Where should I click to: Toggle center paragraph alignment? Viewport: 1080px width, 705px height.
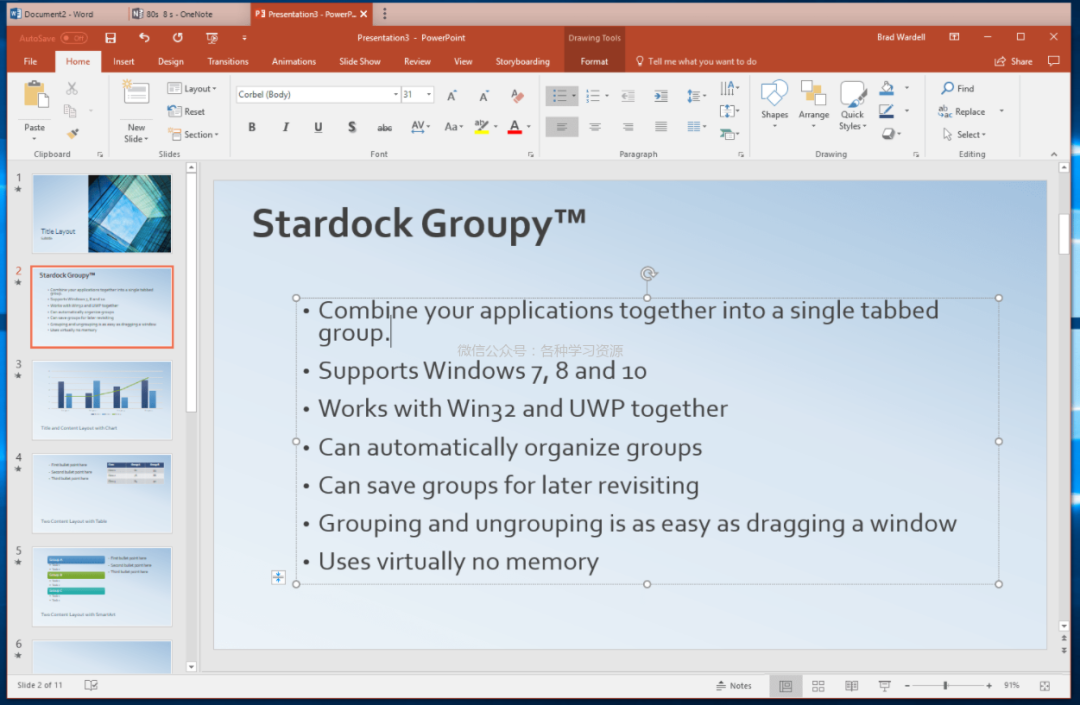point(595,127)
